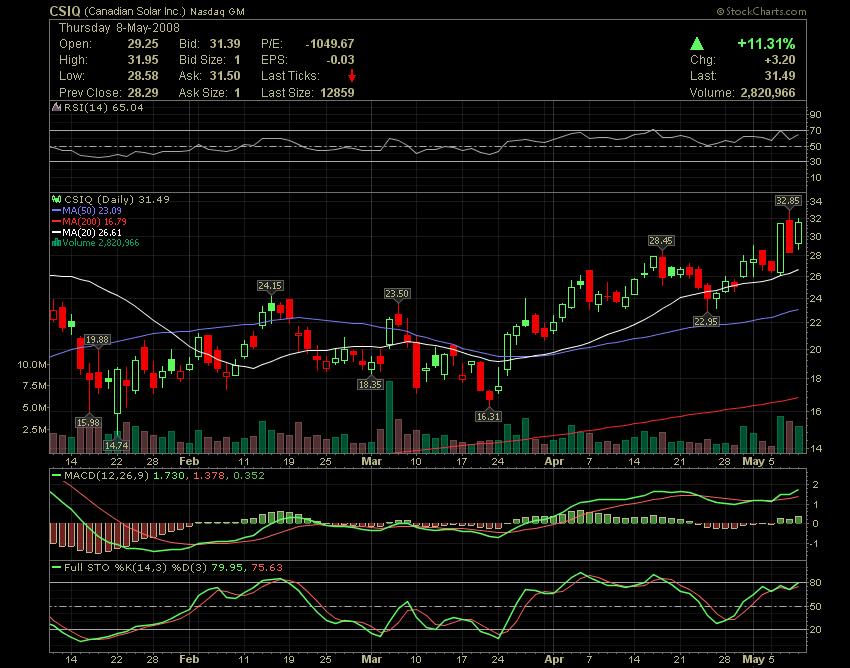850x668 pixels.
Task: Select the High value 31.95
Action: (143, 60)
